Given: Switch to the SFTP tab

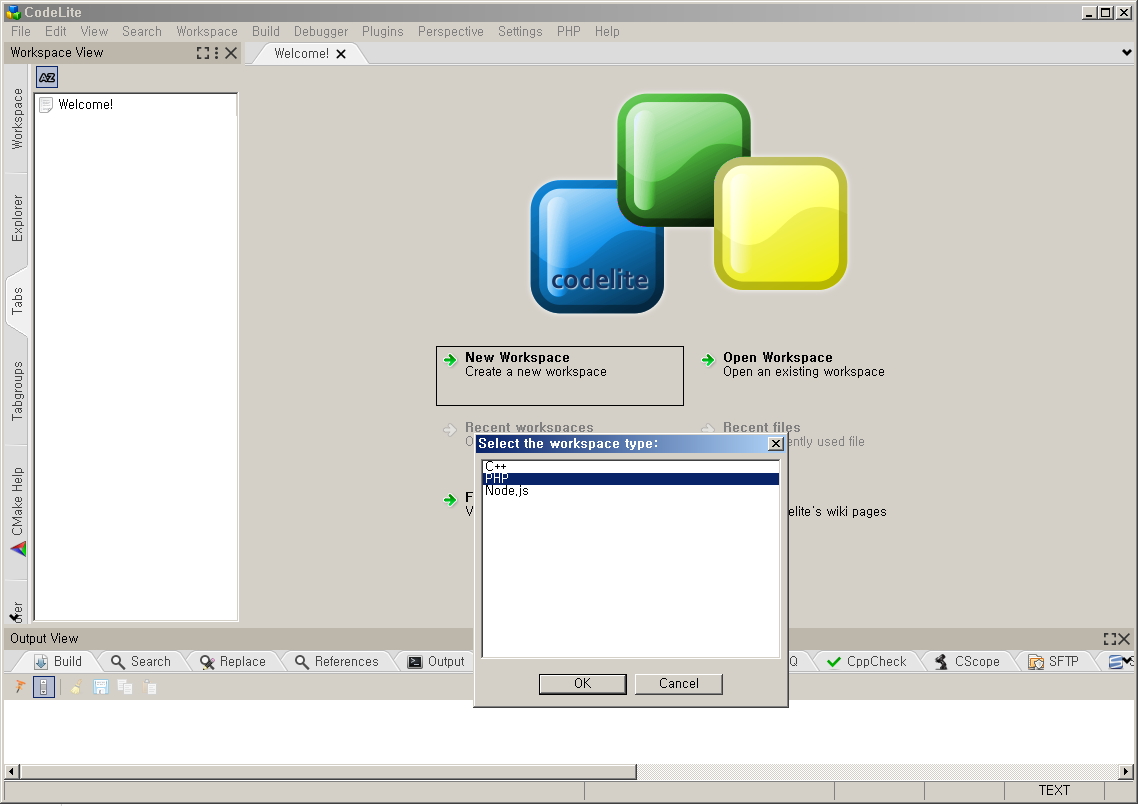Looking at the screenshot, I should point(1054,662).
